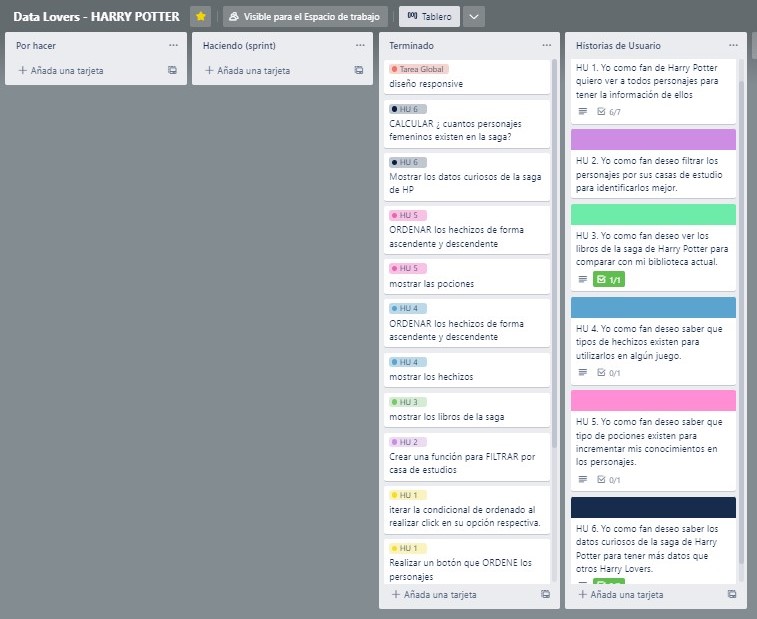Open Por hacer list options menu
Image resolution: width=757 pixels, height=619 pixels.
173,45
